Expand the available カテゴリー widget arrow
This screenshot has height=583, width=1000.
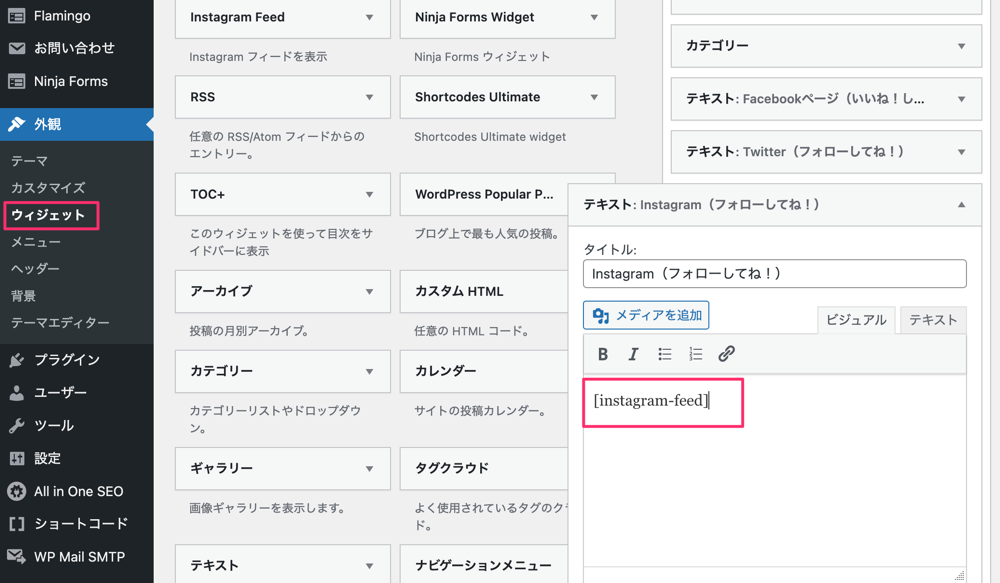tap(369, 371)
